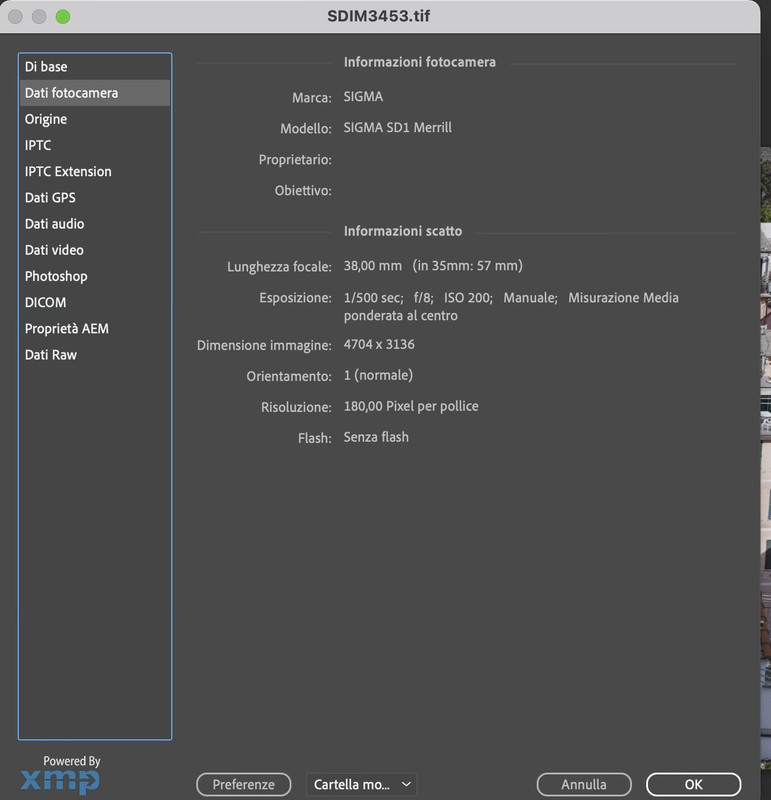Click the Marca value SIGMA
This screenshot has width=771, height=800.
(x=363, y=96)
